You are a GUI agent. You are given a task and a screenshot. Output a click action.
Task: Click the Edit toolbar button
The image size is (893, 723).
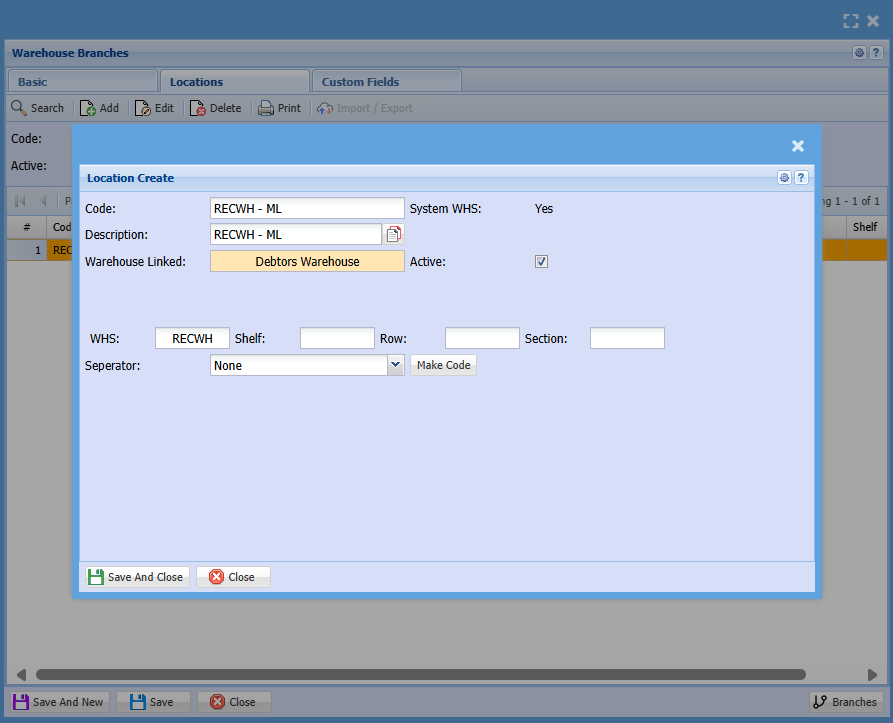(155, 108)
